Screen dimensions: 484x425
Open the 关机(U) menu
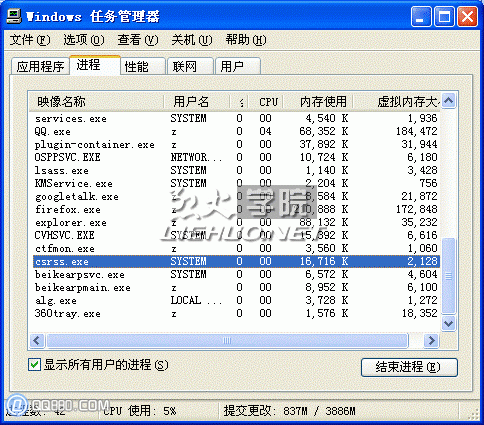coord(192,40)
